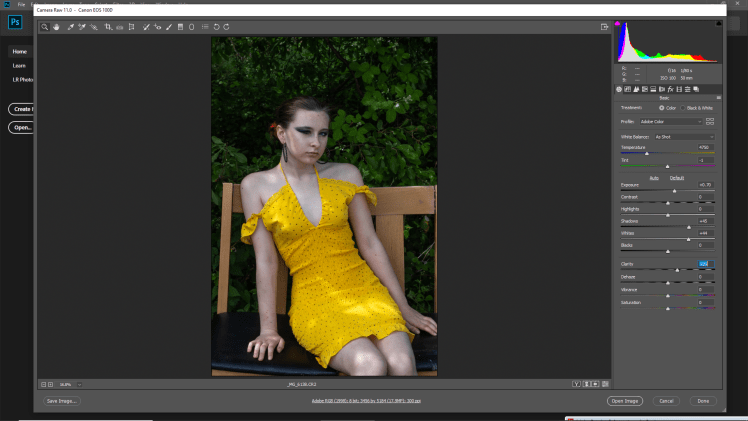Open the Profile browser grid icon
Viewport: 748px width, 421px height.
pos(710,121)
